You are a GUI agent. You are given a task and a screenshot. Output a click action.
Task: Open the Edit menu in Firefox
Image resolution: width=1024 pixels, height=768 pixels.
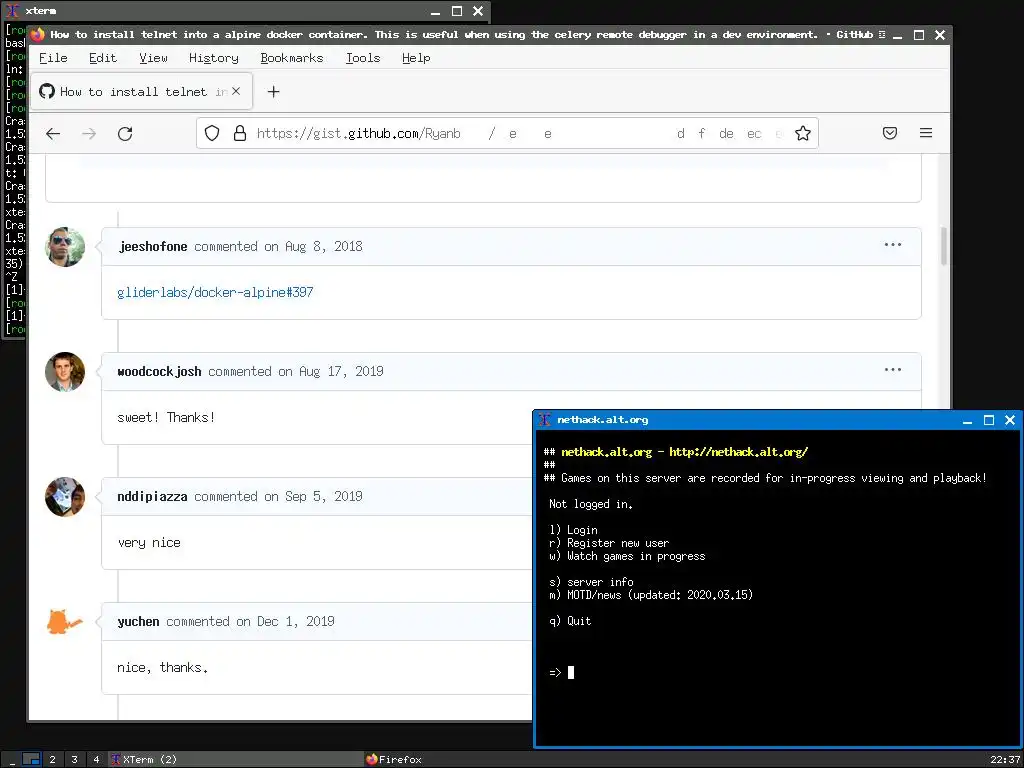103,58
